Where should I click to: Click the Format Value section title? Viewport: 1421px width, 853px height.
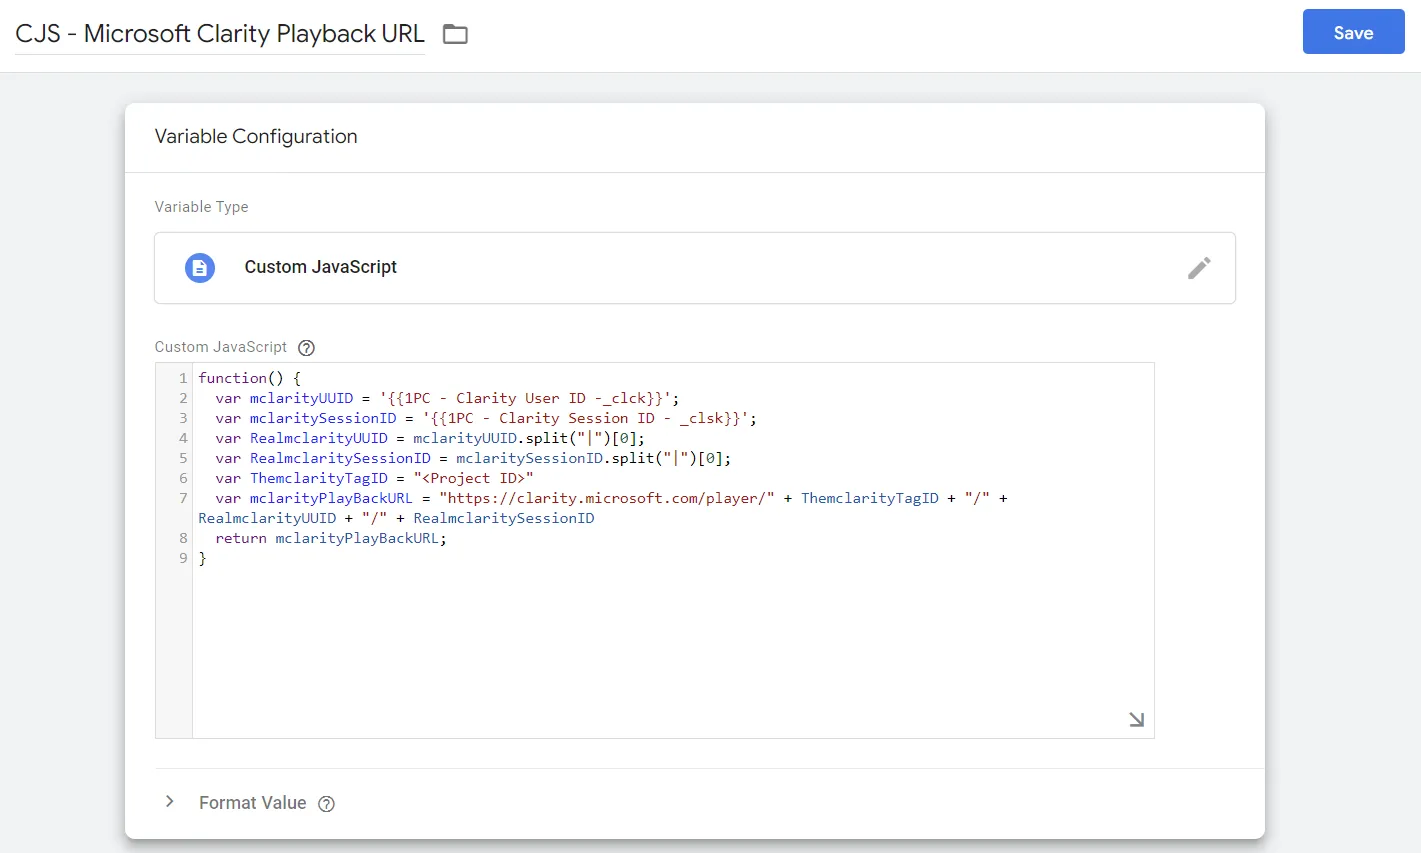pyautogui.click(x=252, y=803)
